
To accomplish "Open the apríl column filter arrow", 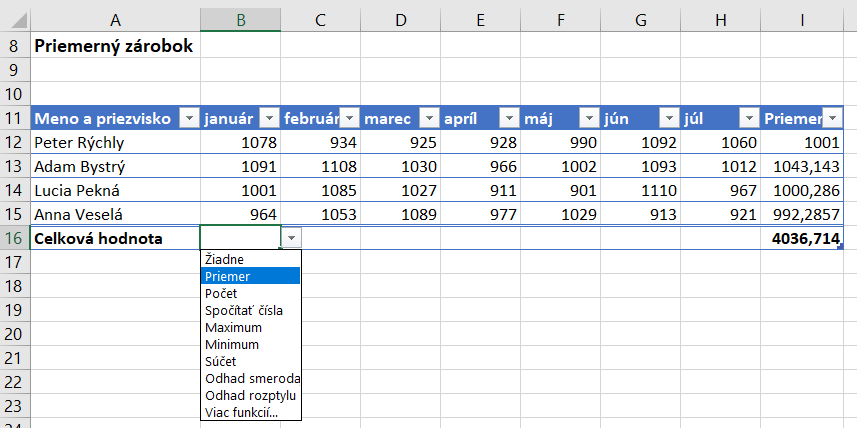I will click(x=509, y=118).
